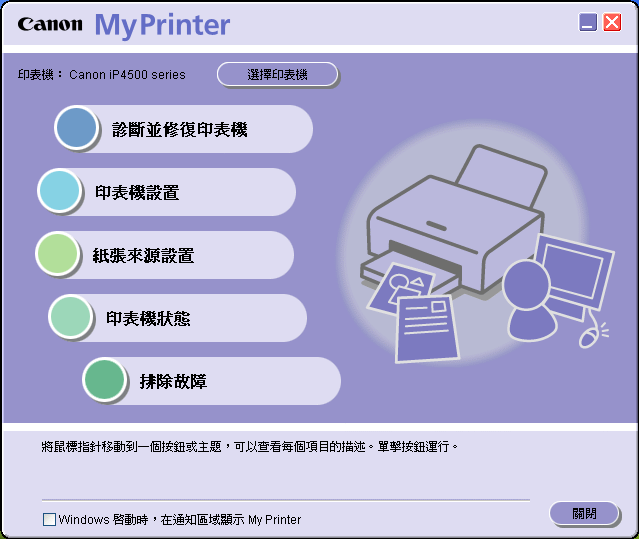Click the blue circle beside 診斷並修復印表機

click(x=76, y=128)
